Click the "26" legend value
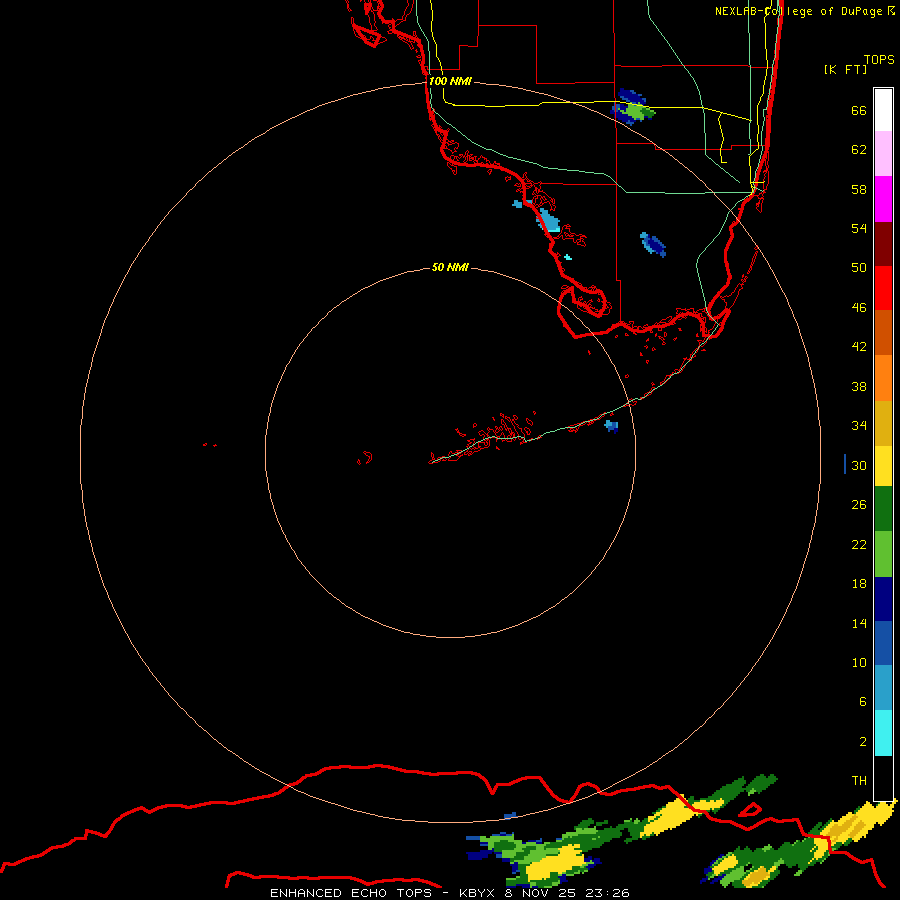This screenshot has width=900, height=900. pos(859,505)
